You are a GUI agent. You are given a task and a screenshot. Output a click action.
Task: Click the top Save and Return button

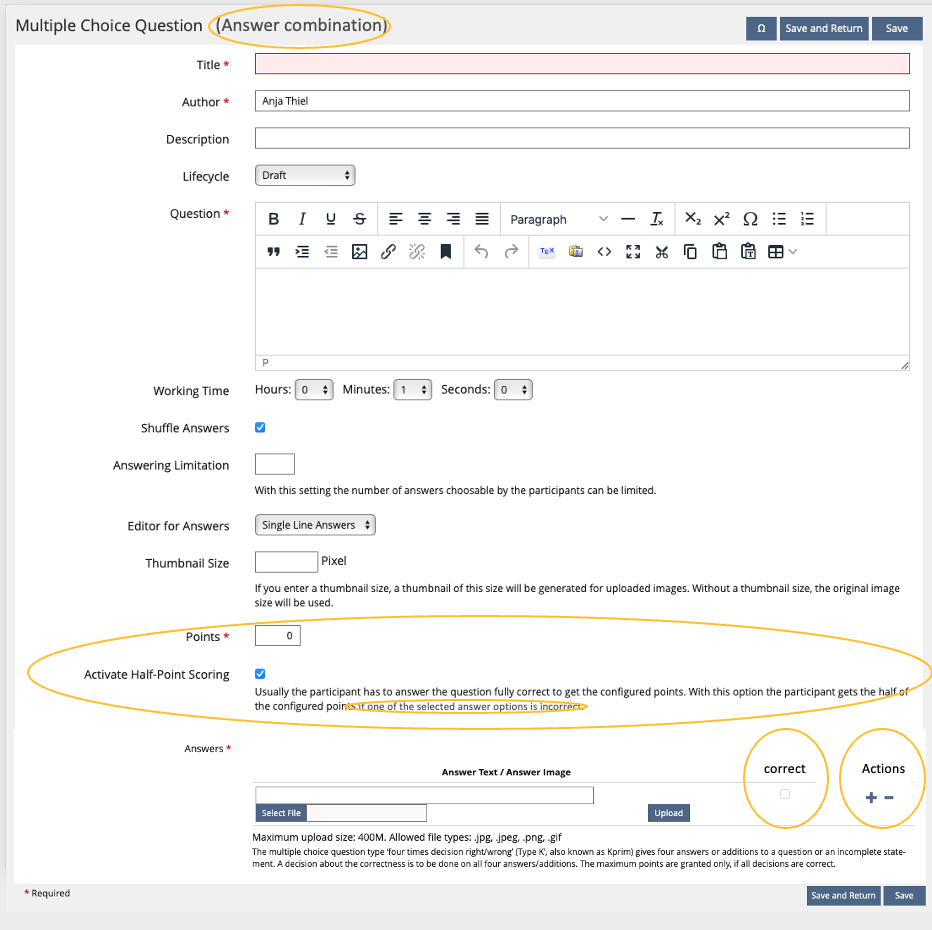(x=823, y=28)
